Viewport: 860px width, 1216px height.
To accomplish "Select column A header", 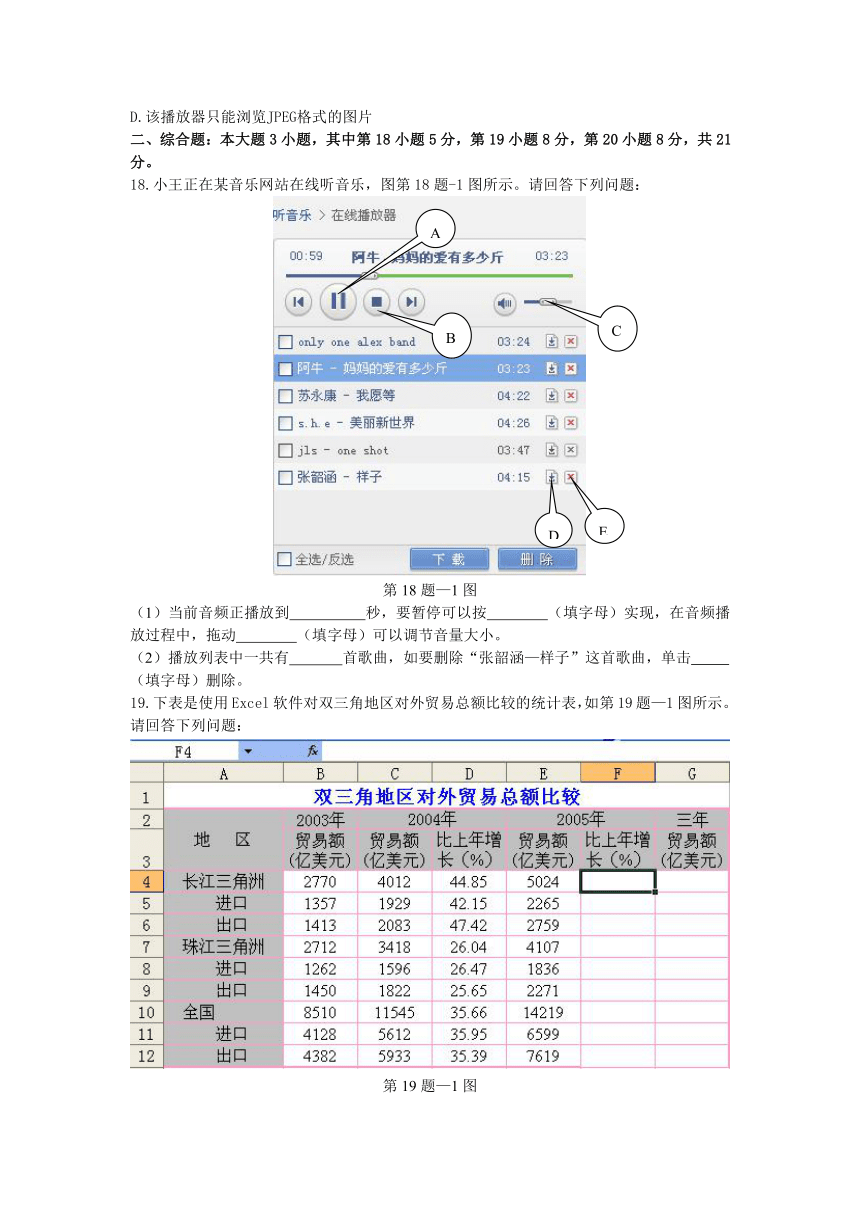I will [x=223, y=772].
